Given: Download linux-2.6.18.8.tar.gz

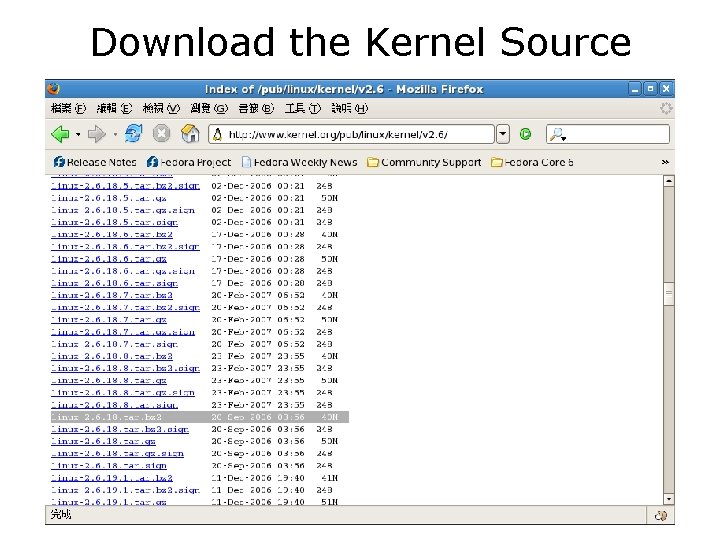Looking at the screenshot, I should 109,381.
